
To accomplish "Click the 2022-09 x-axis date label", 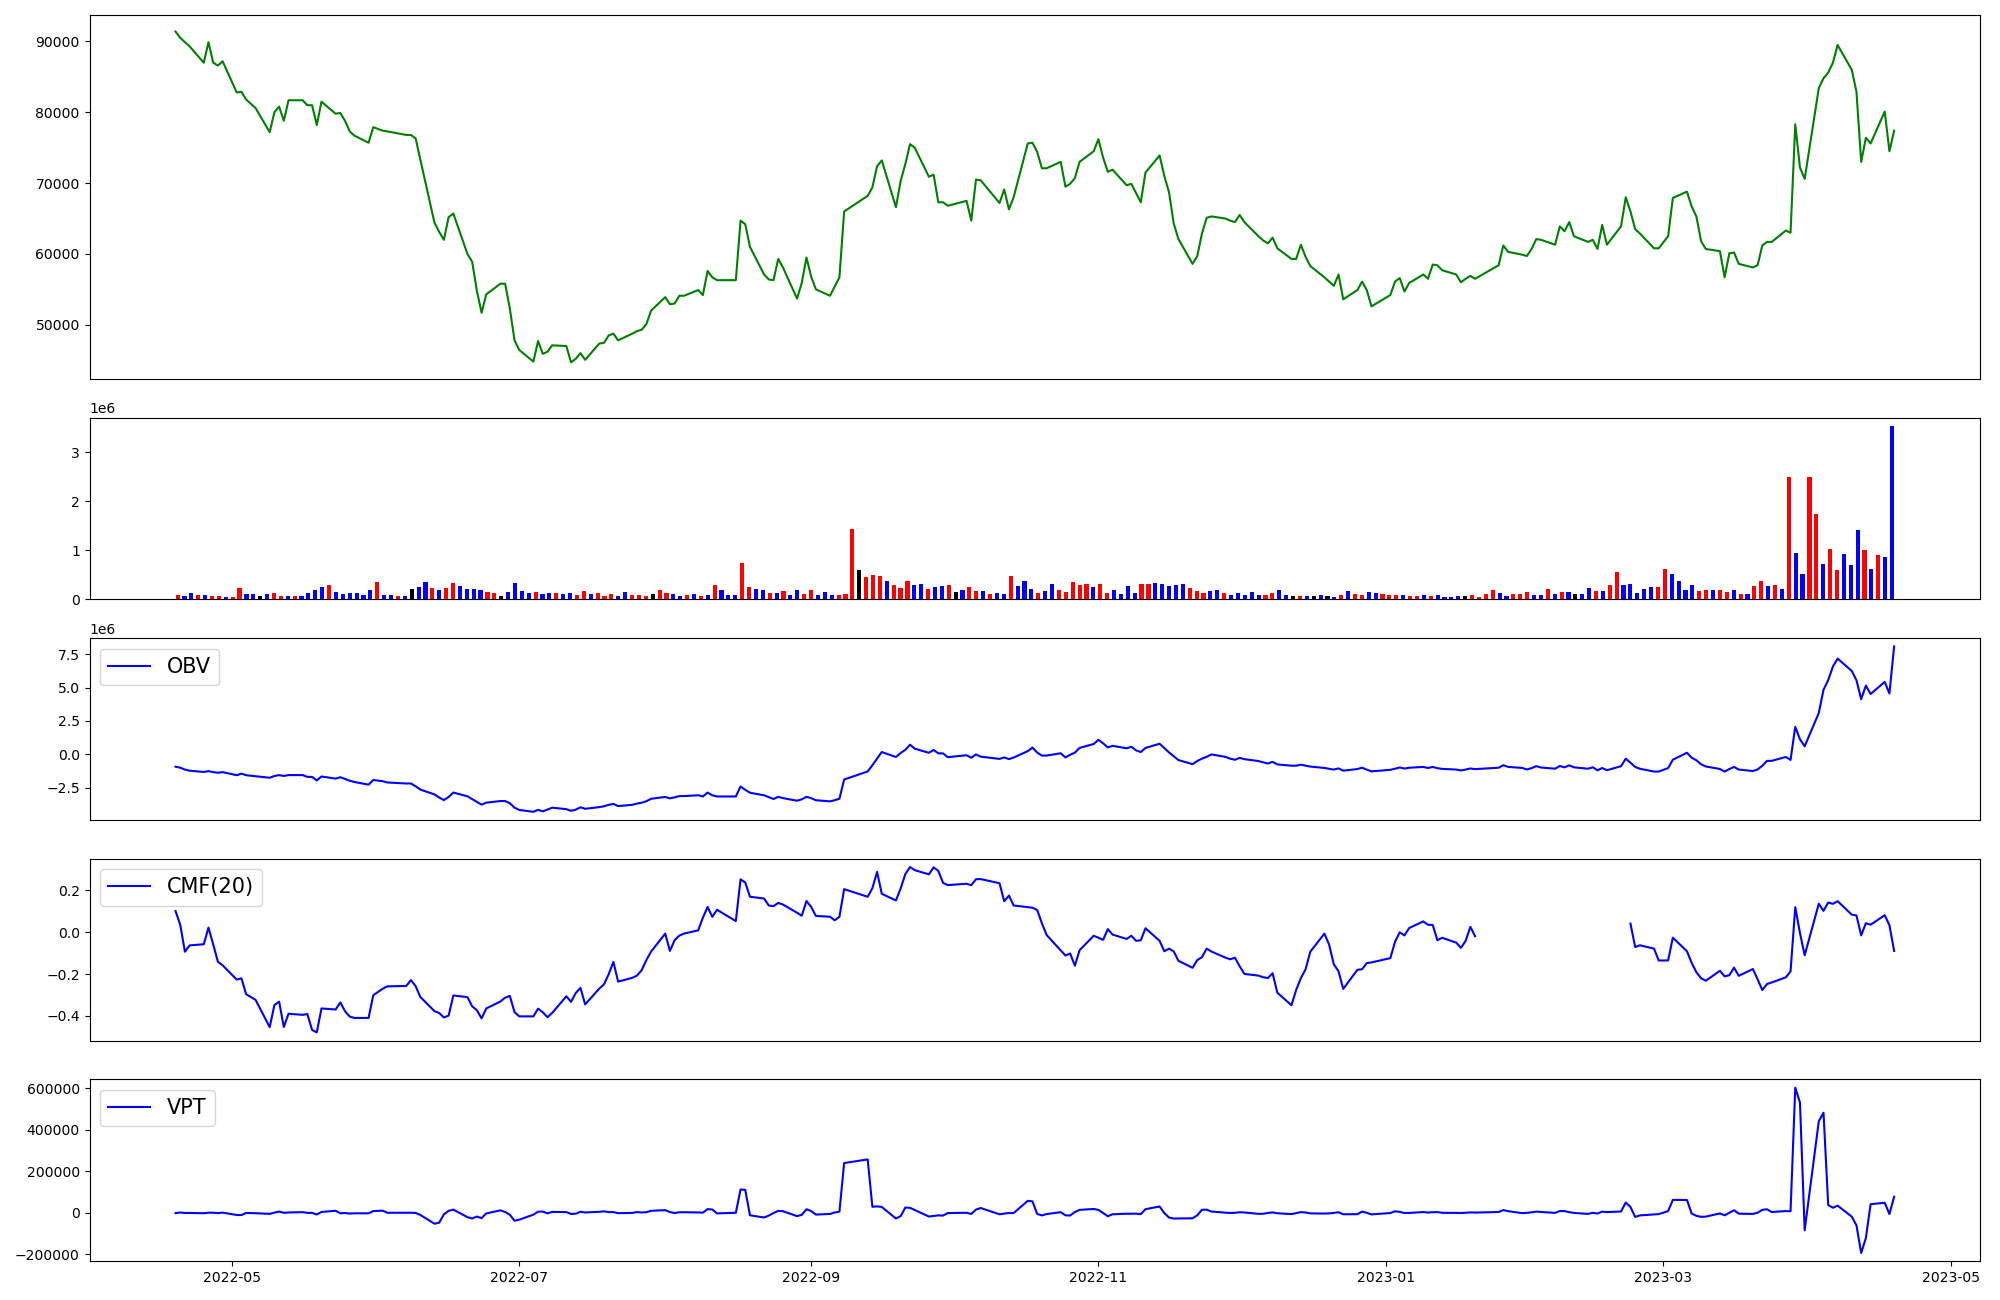I will [811, 1276].
